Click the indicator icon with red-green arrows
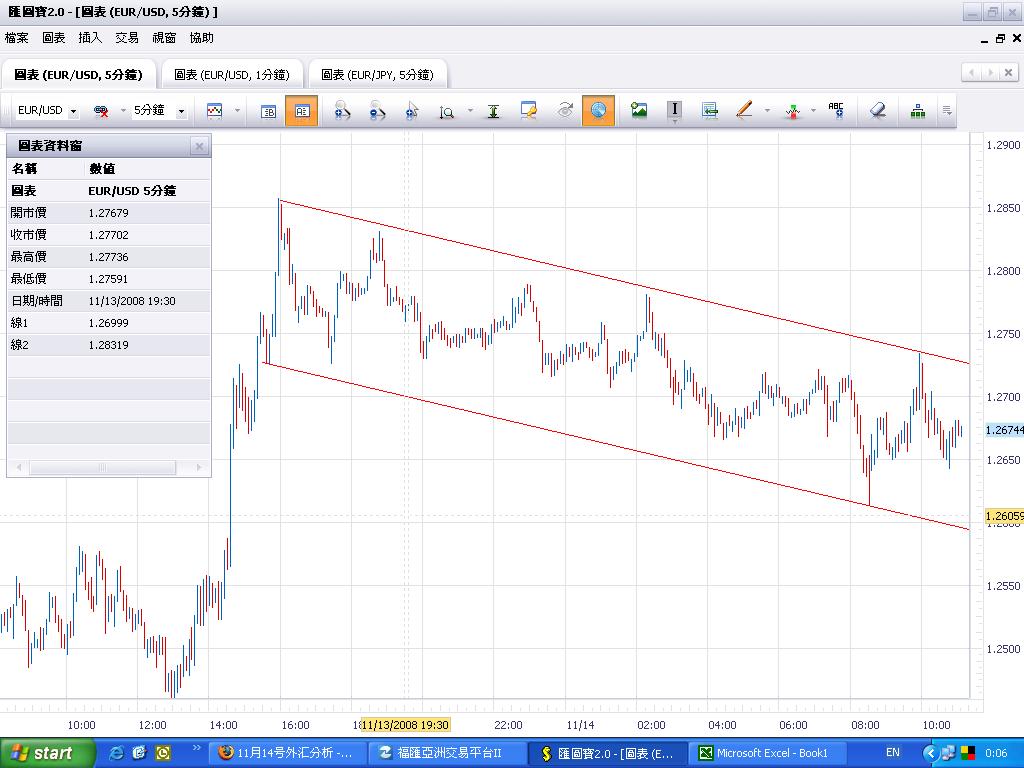The width and height of the screenshot is (1024, 768). (x=793, y=112)
